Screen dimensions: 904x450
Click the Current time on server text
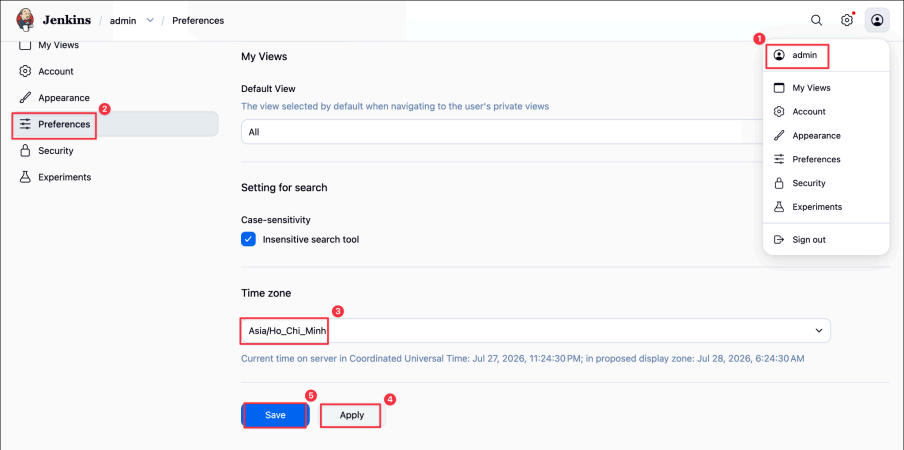522,358
